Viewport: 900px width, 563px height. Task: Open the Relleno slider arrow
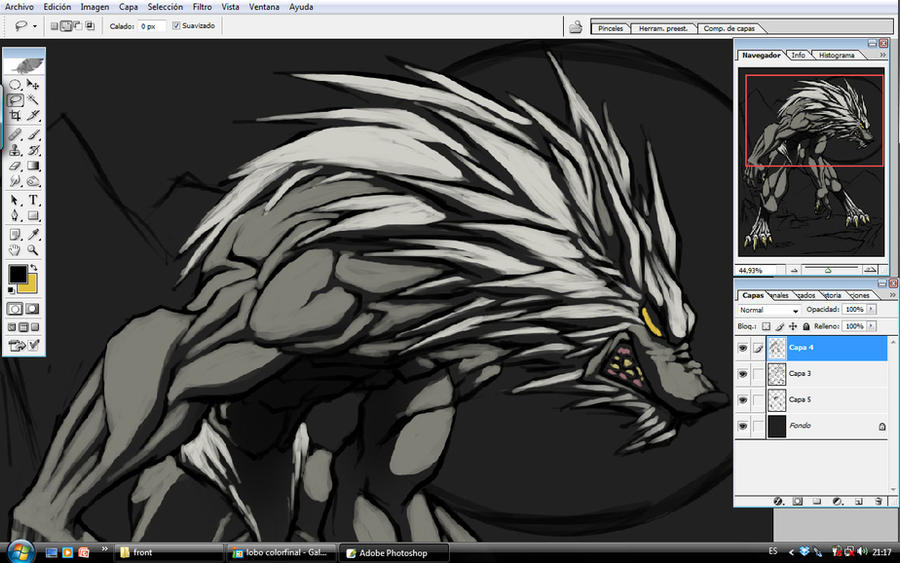(x=871, y=326)
